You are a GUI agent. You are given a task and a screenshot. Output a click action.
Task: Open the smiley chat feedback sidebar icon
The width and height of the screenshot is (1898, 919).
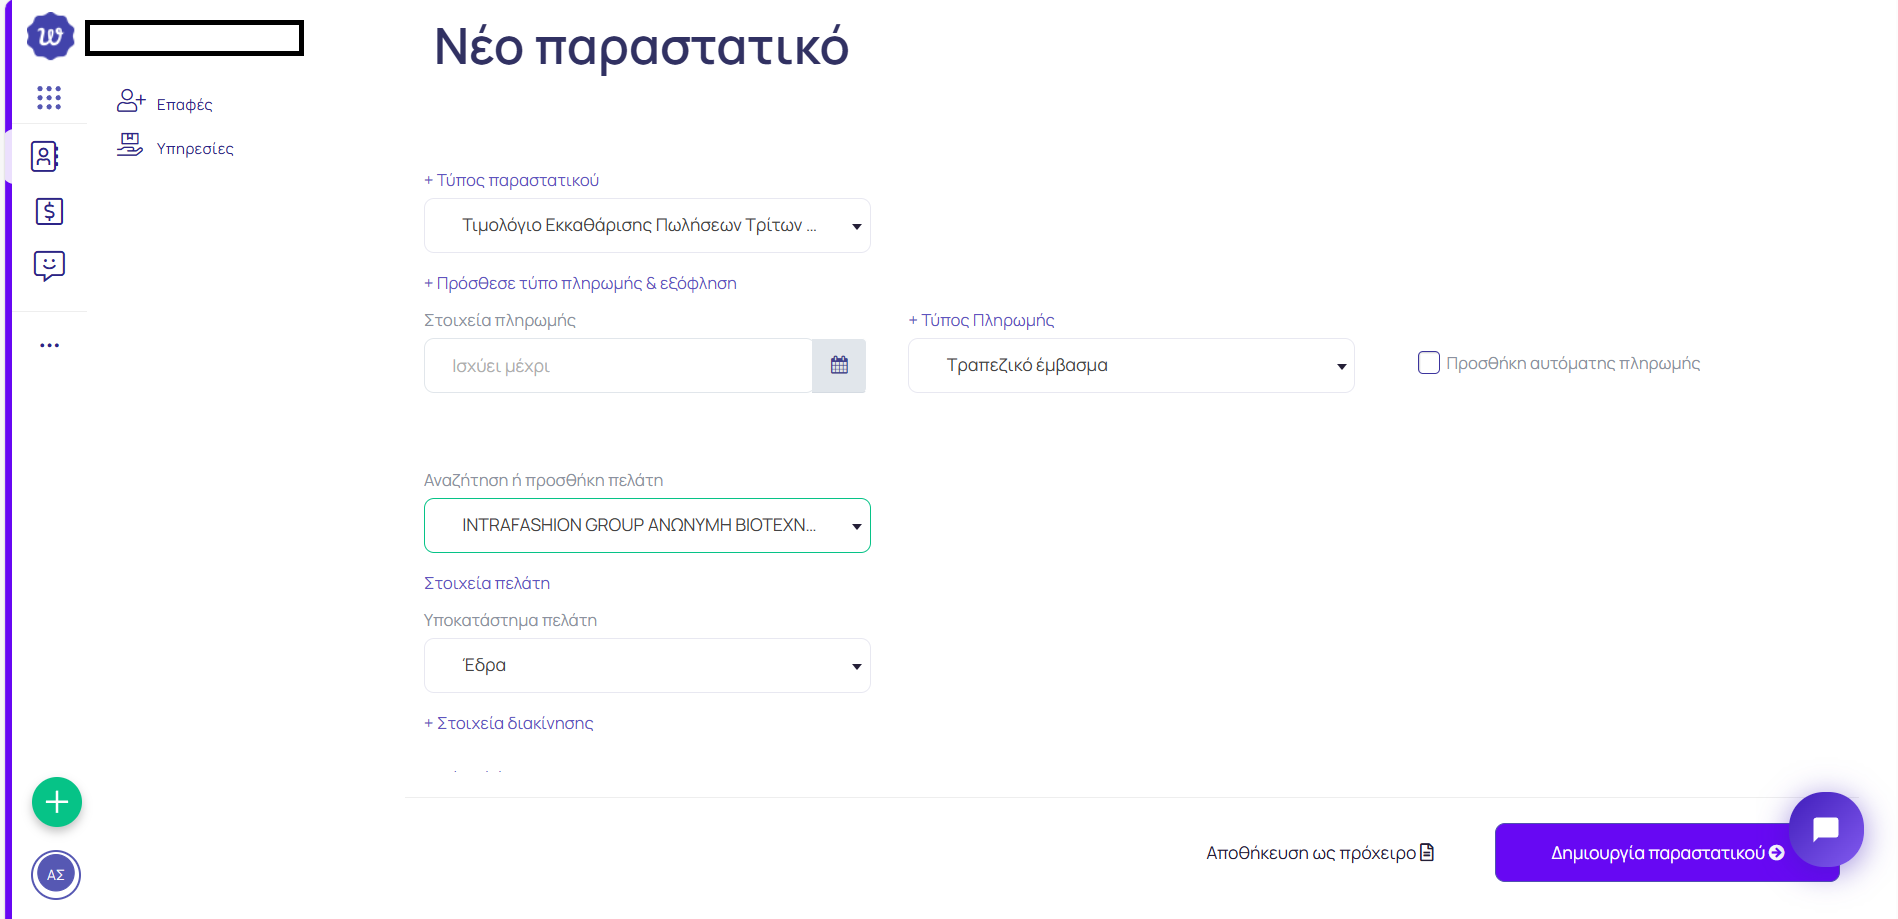click(49, 266)
